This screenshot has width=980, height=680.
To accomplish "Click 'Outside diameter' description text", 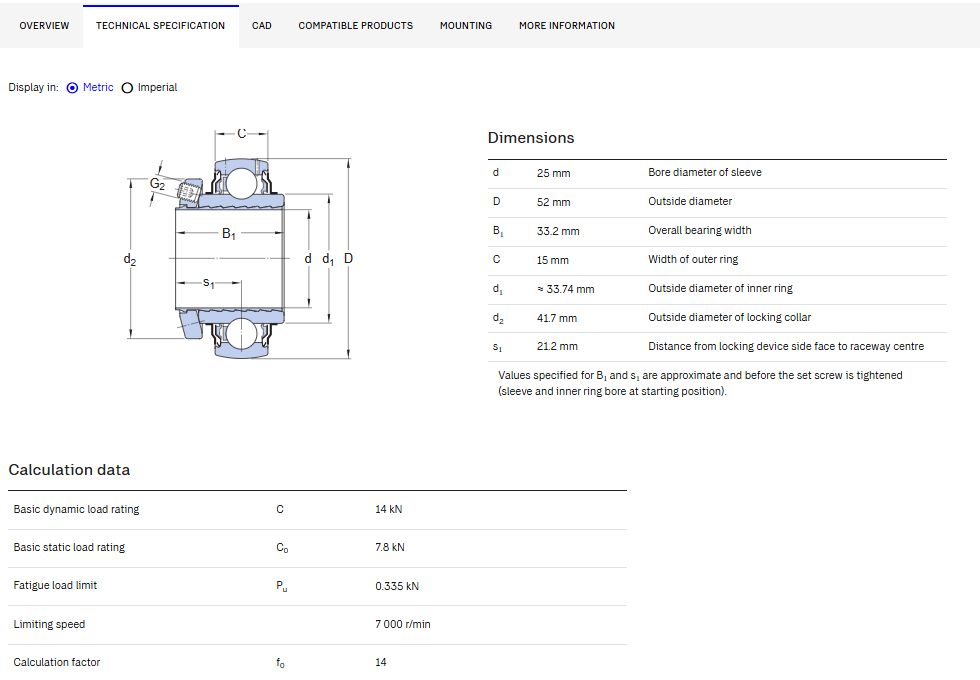I will (690, 201).
